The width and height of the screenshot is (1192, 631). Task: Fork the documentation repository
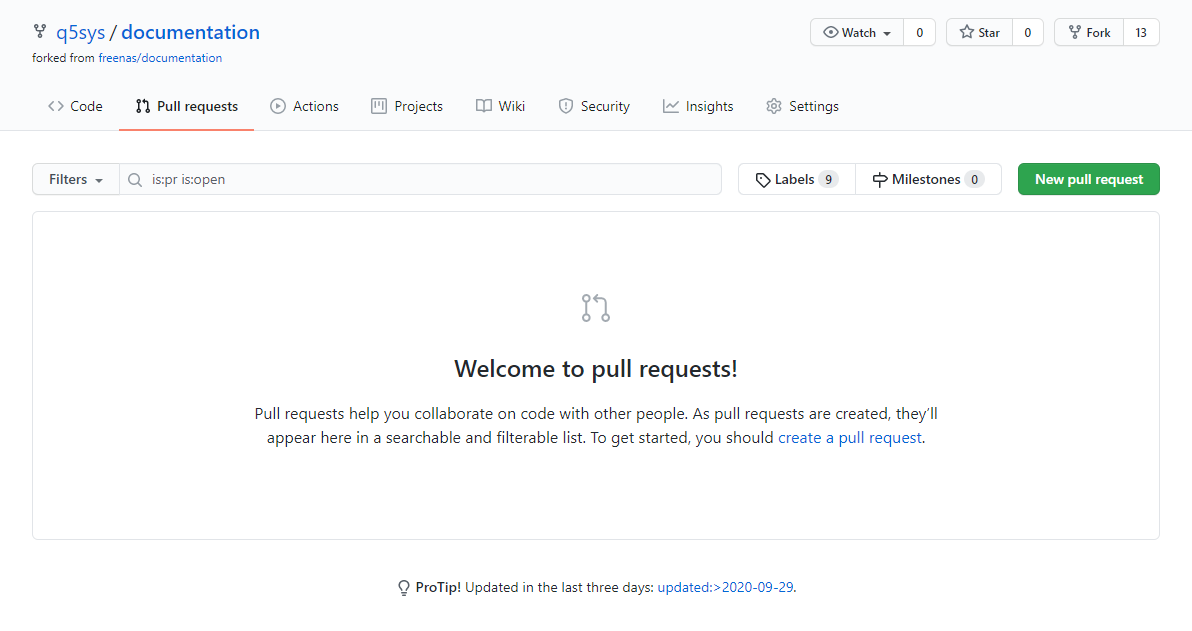(x=1089, y=33)
